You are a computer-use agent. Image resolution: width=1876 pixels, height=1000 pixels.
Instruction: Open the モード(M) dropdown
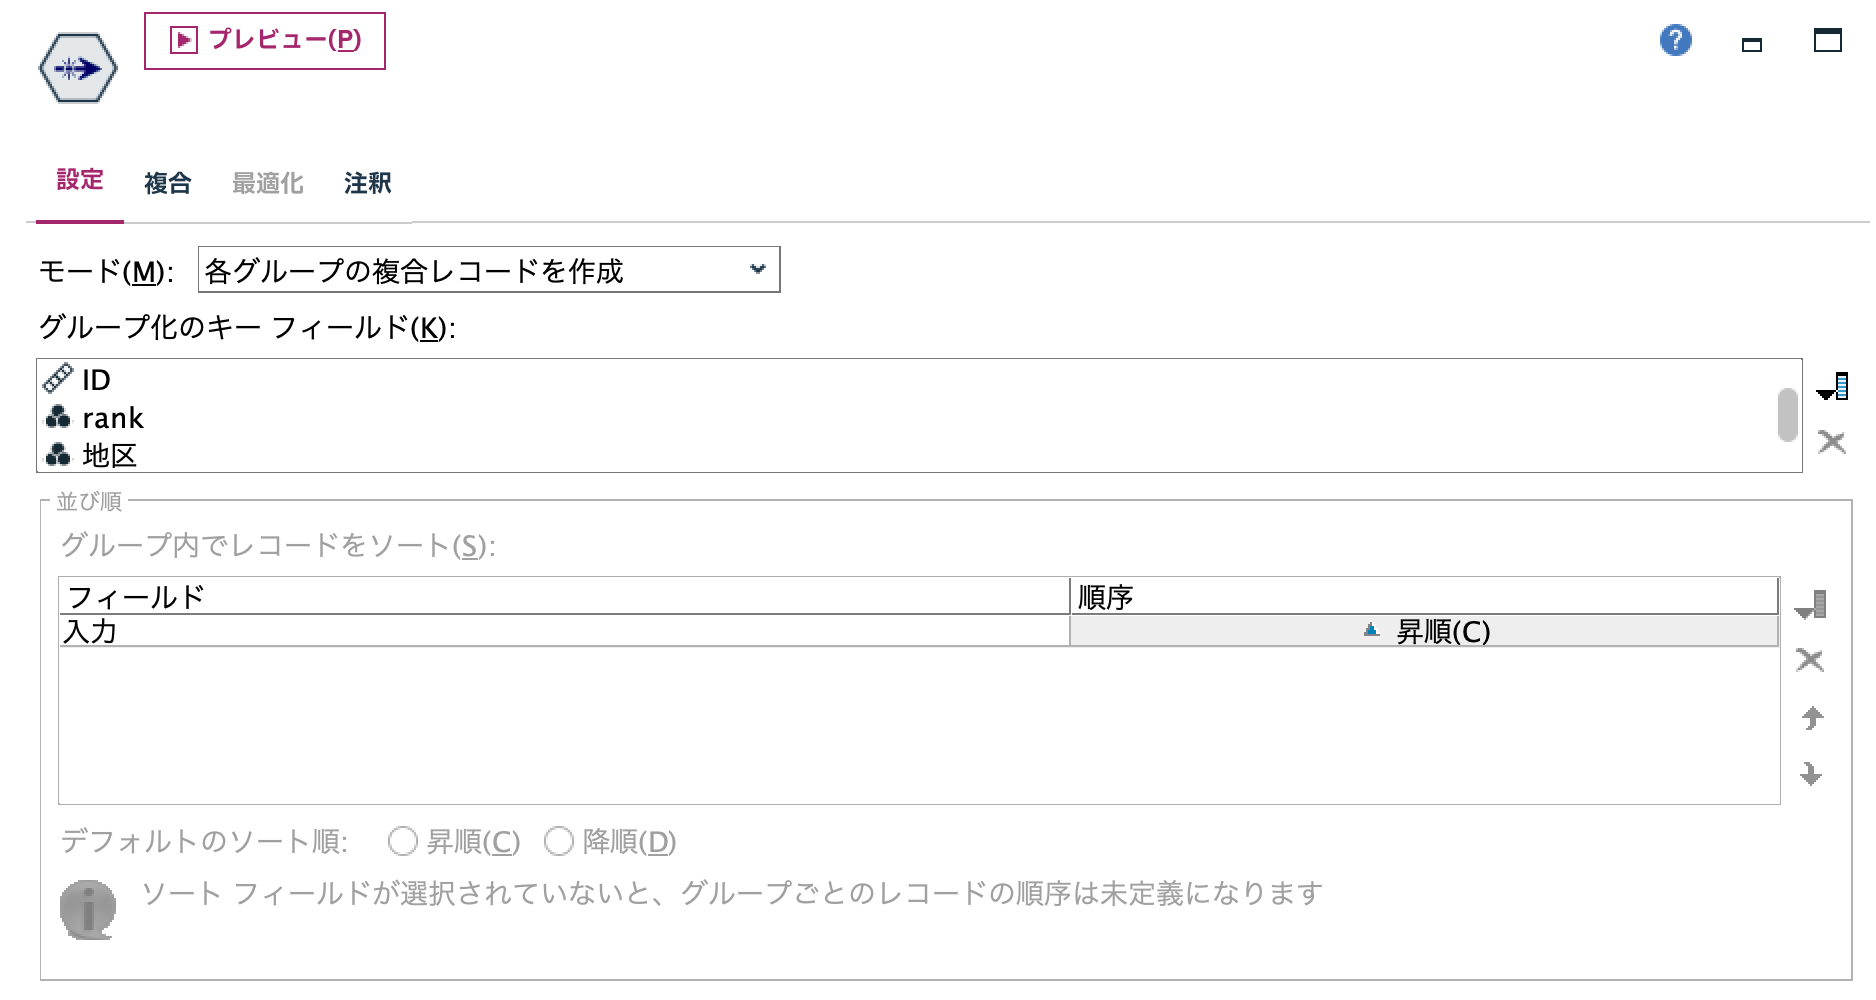pyautogui.click(x=489, y=269)
